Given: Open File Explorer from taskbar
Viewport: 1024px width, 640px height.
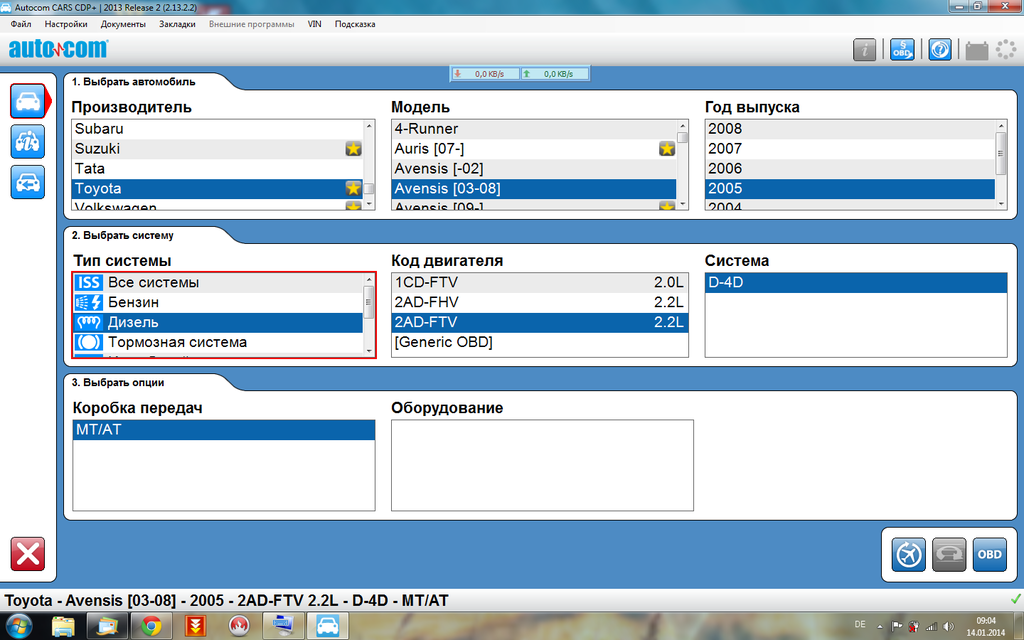Looking at the screenshot, I should pyautogui.click(x=64, y=626).
